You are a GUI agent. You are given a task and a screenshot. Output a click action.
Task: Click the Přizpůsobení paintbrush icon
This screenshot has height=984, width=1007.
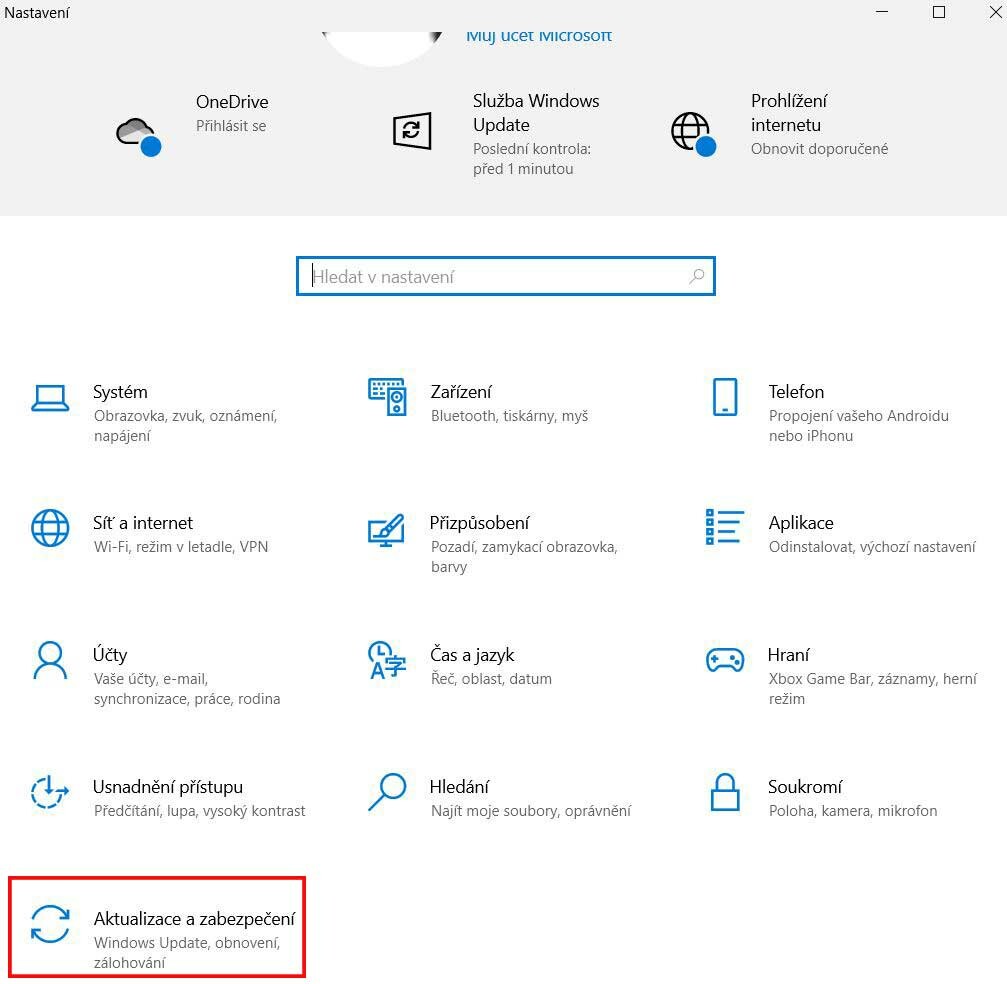click(387, 531)
